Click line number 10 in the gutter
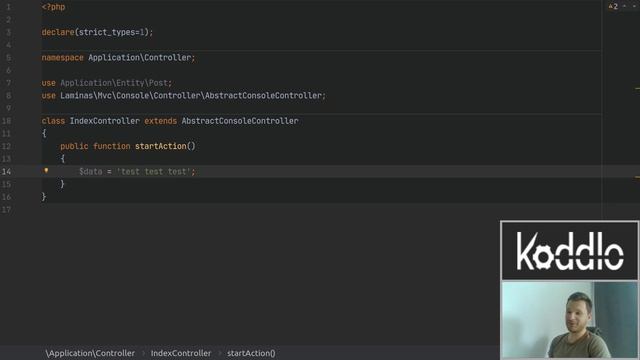This screenshot has height=360, width=640. 7,121
